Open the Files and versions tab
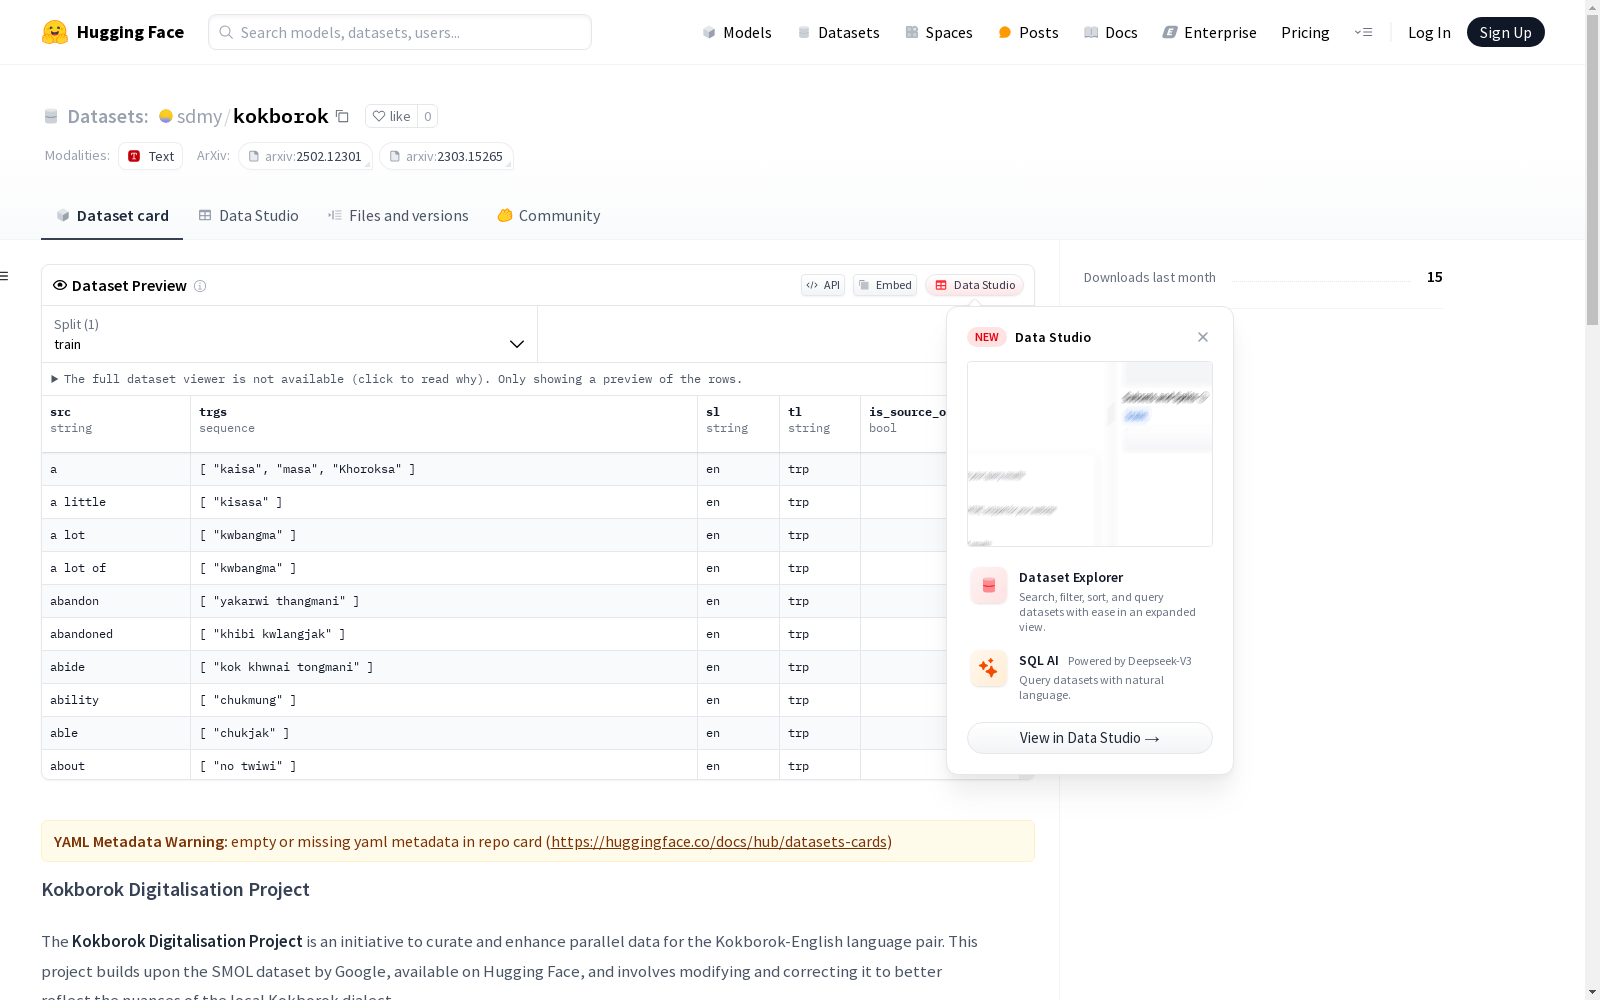Screen dimensions: 1600x1000 398,215
